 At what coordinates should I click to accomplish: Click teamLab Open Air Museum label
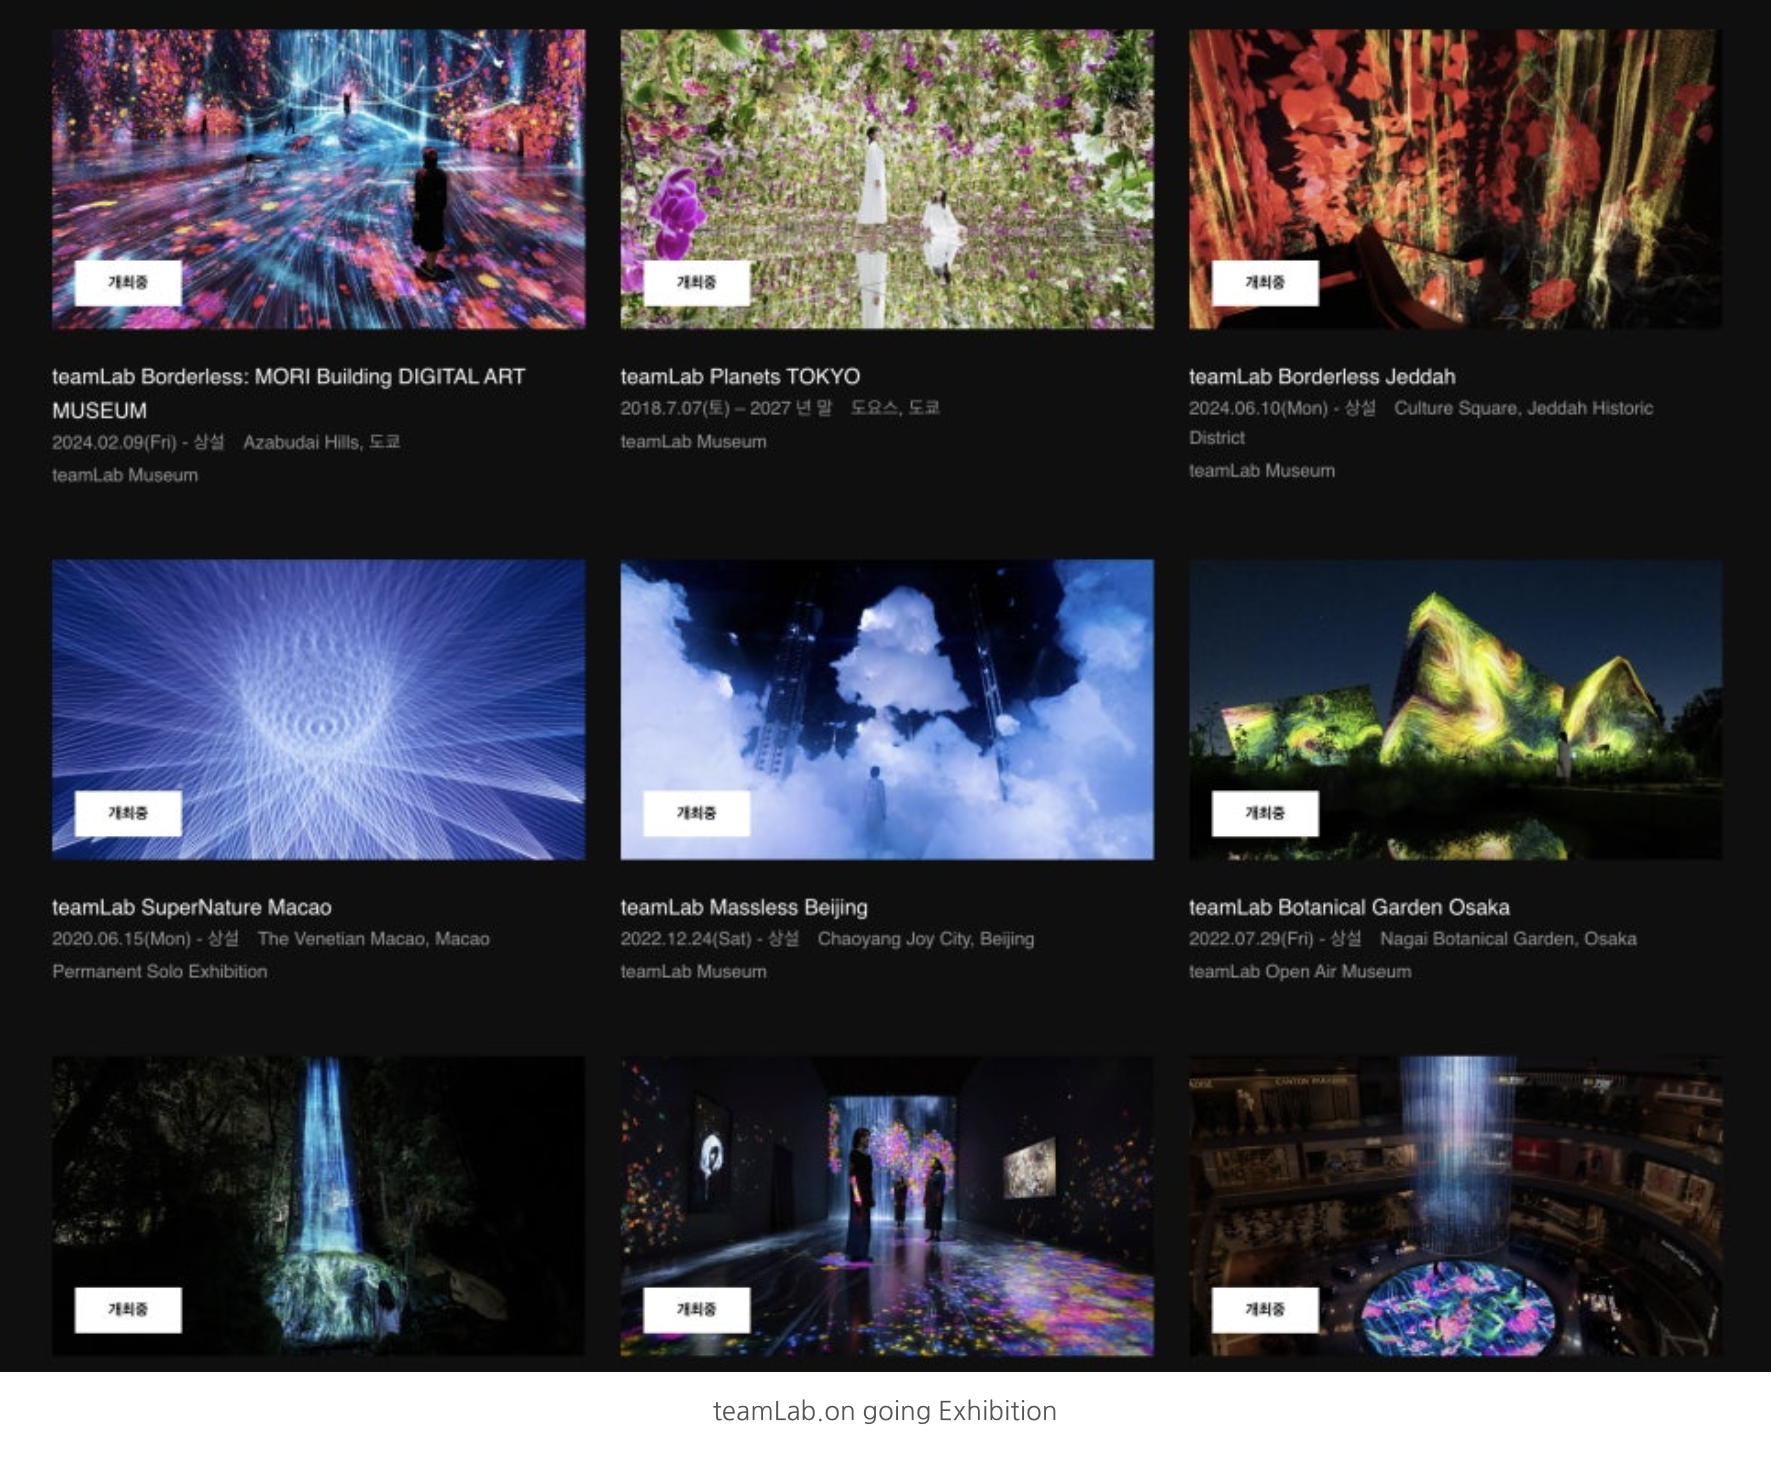pyautogui.click(x=1300, y=971)
